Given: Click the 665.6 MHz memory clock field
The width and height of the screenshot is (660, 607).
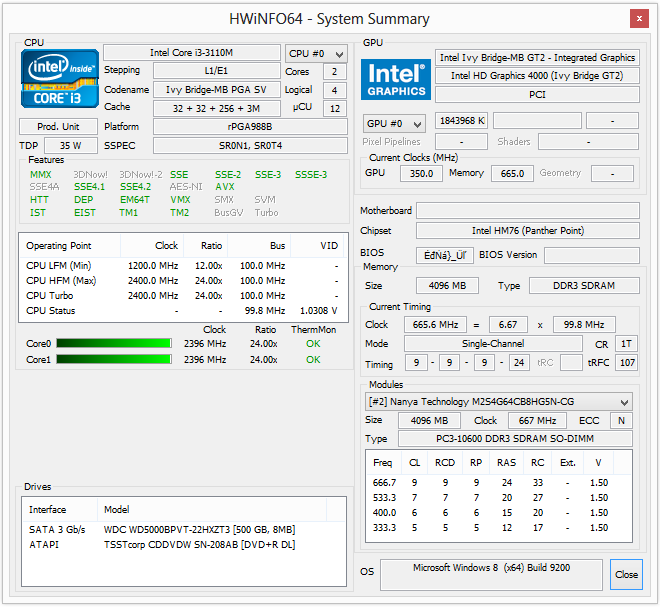Looking at the screenshot, I should tap(435, 325).
